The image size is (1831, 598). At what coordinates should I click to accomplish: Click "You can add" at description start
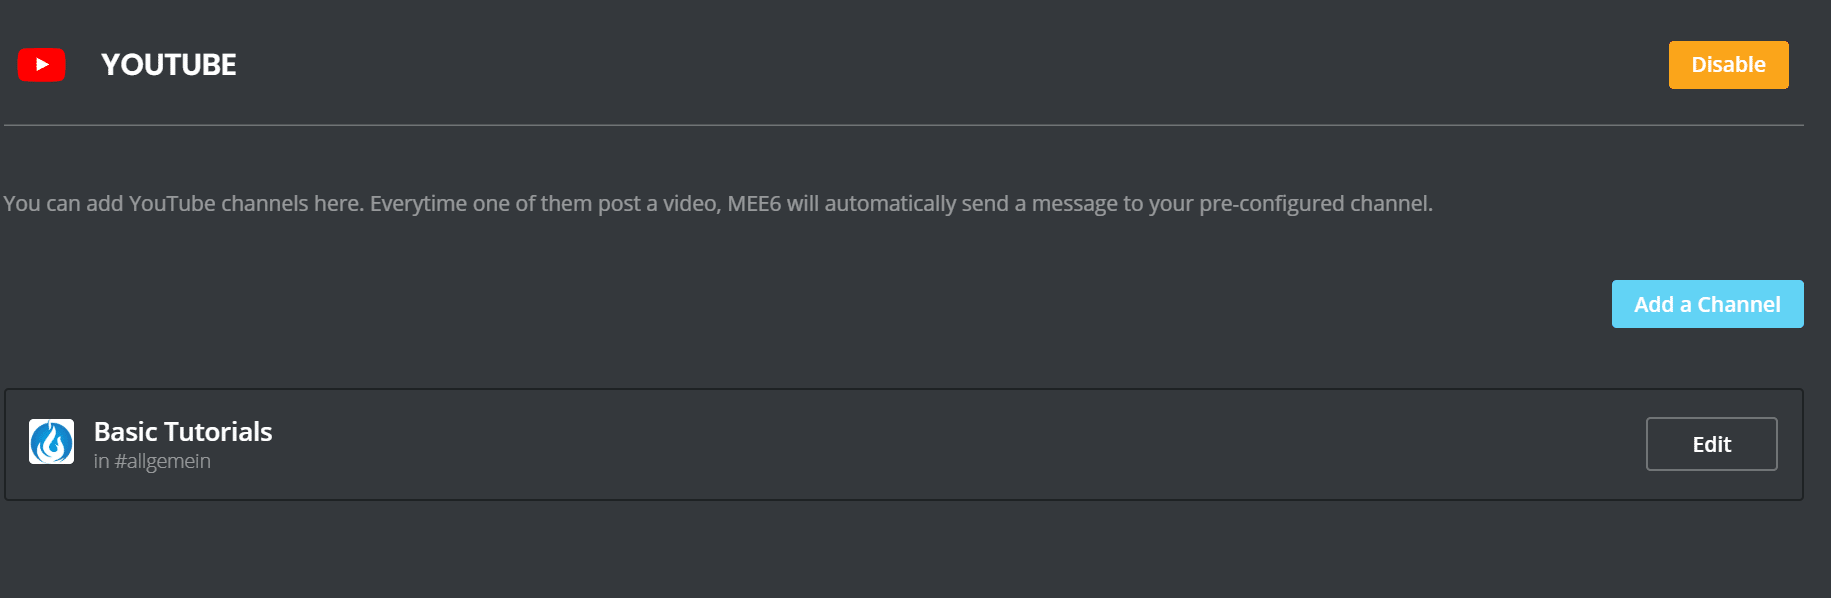(x=62, y=204)
